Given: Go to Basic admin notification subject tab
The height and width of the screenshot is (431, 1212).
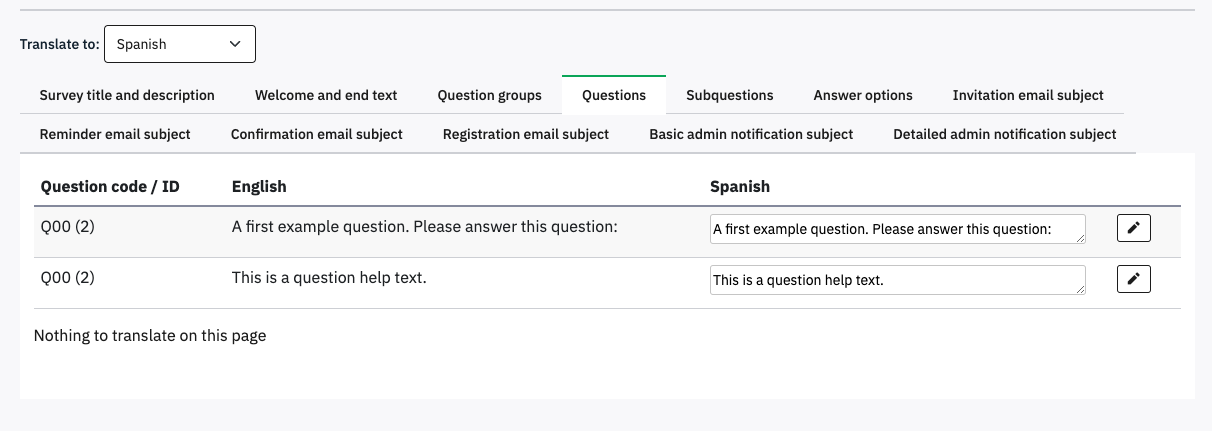Looking at the screenshot, I should pyautogui.click(x=751, y=134).
